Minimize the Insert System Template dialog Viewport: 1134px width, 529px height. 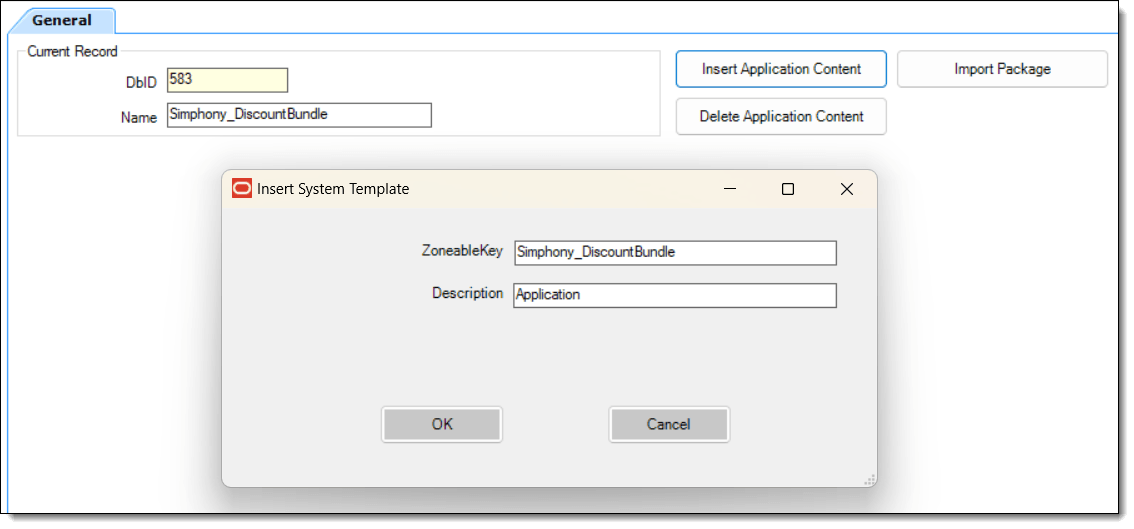click(x=730, y=189)
